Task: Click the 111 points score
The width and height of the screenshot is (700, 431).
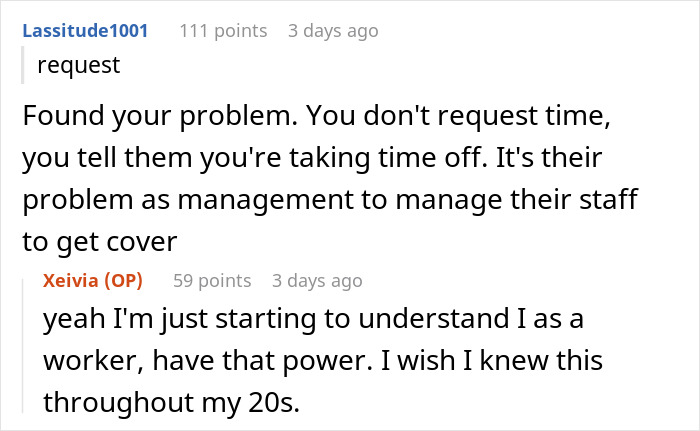Action: coord(223,31)
